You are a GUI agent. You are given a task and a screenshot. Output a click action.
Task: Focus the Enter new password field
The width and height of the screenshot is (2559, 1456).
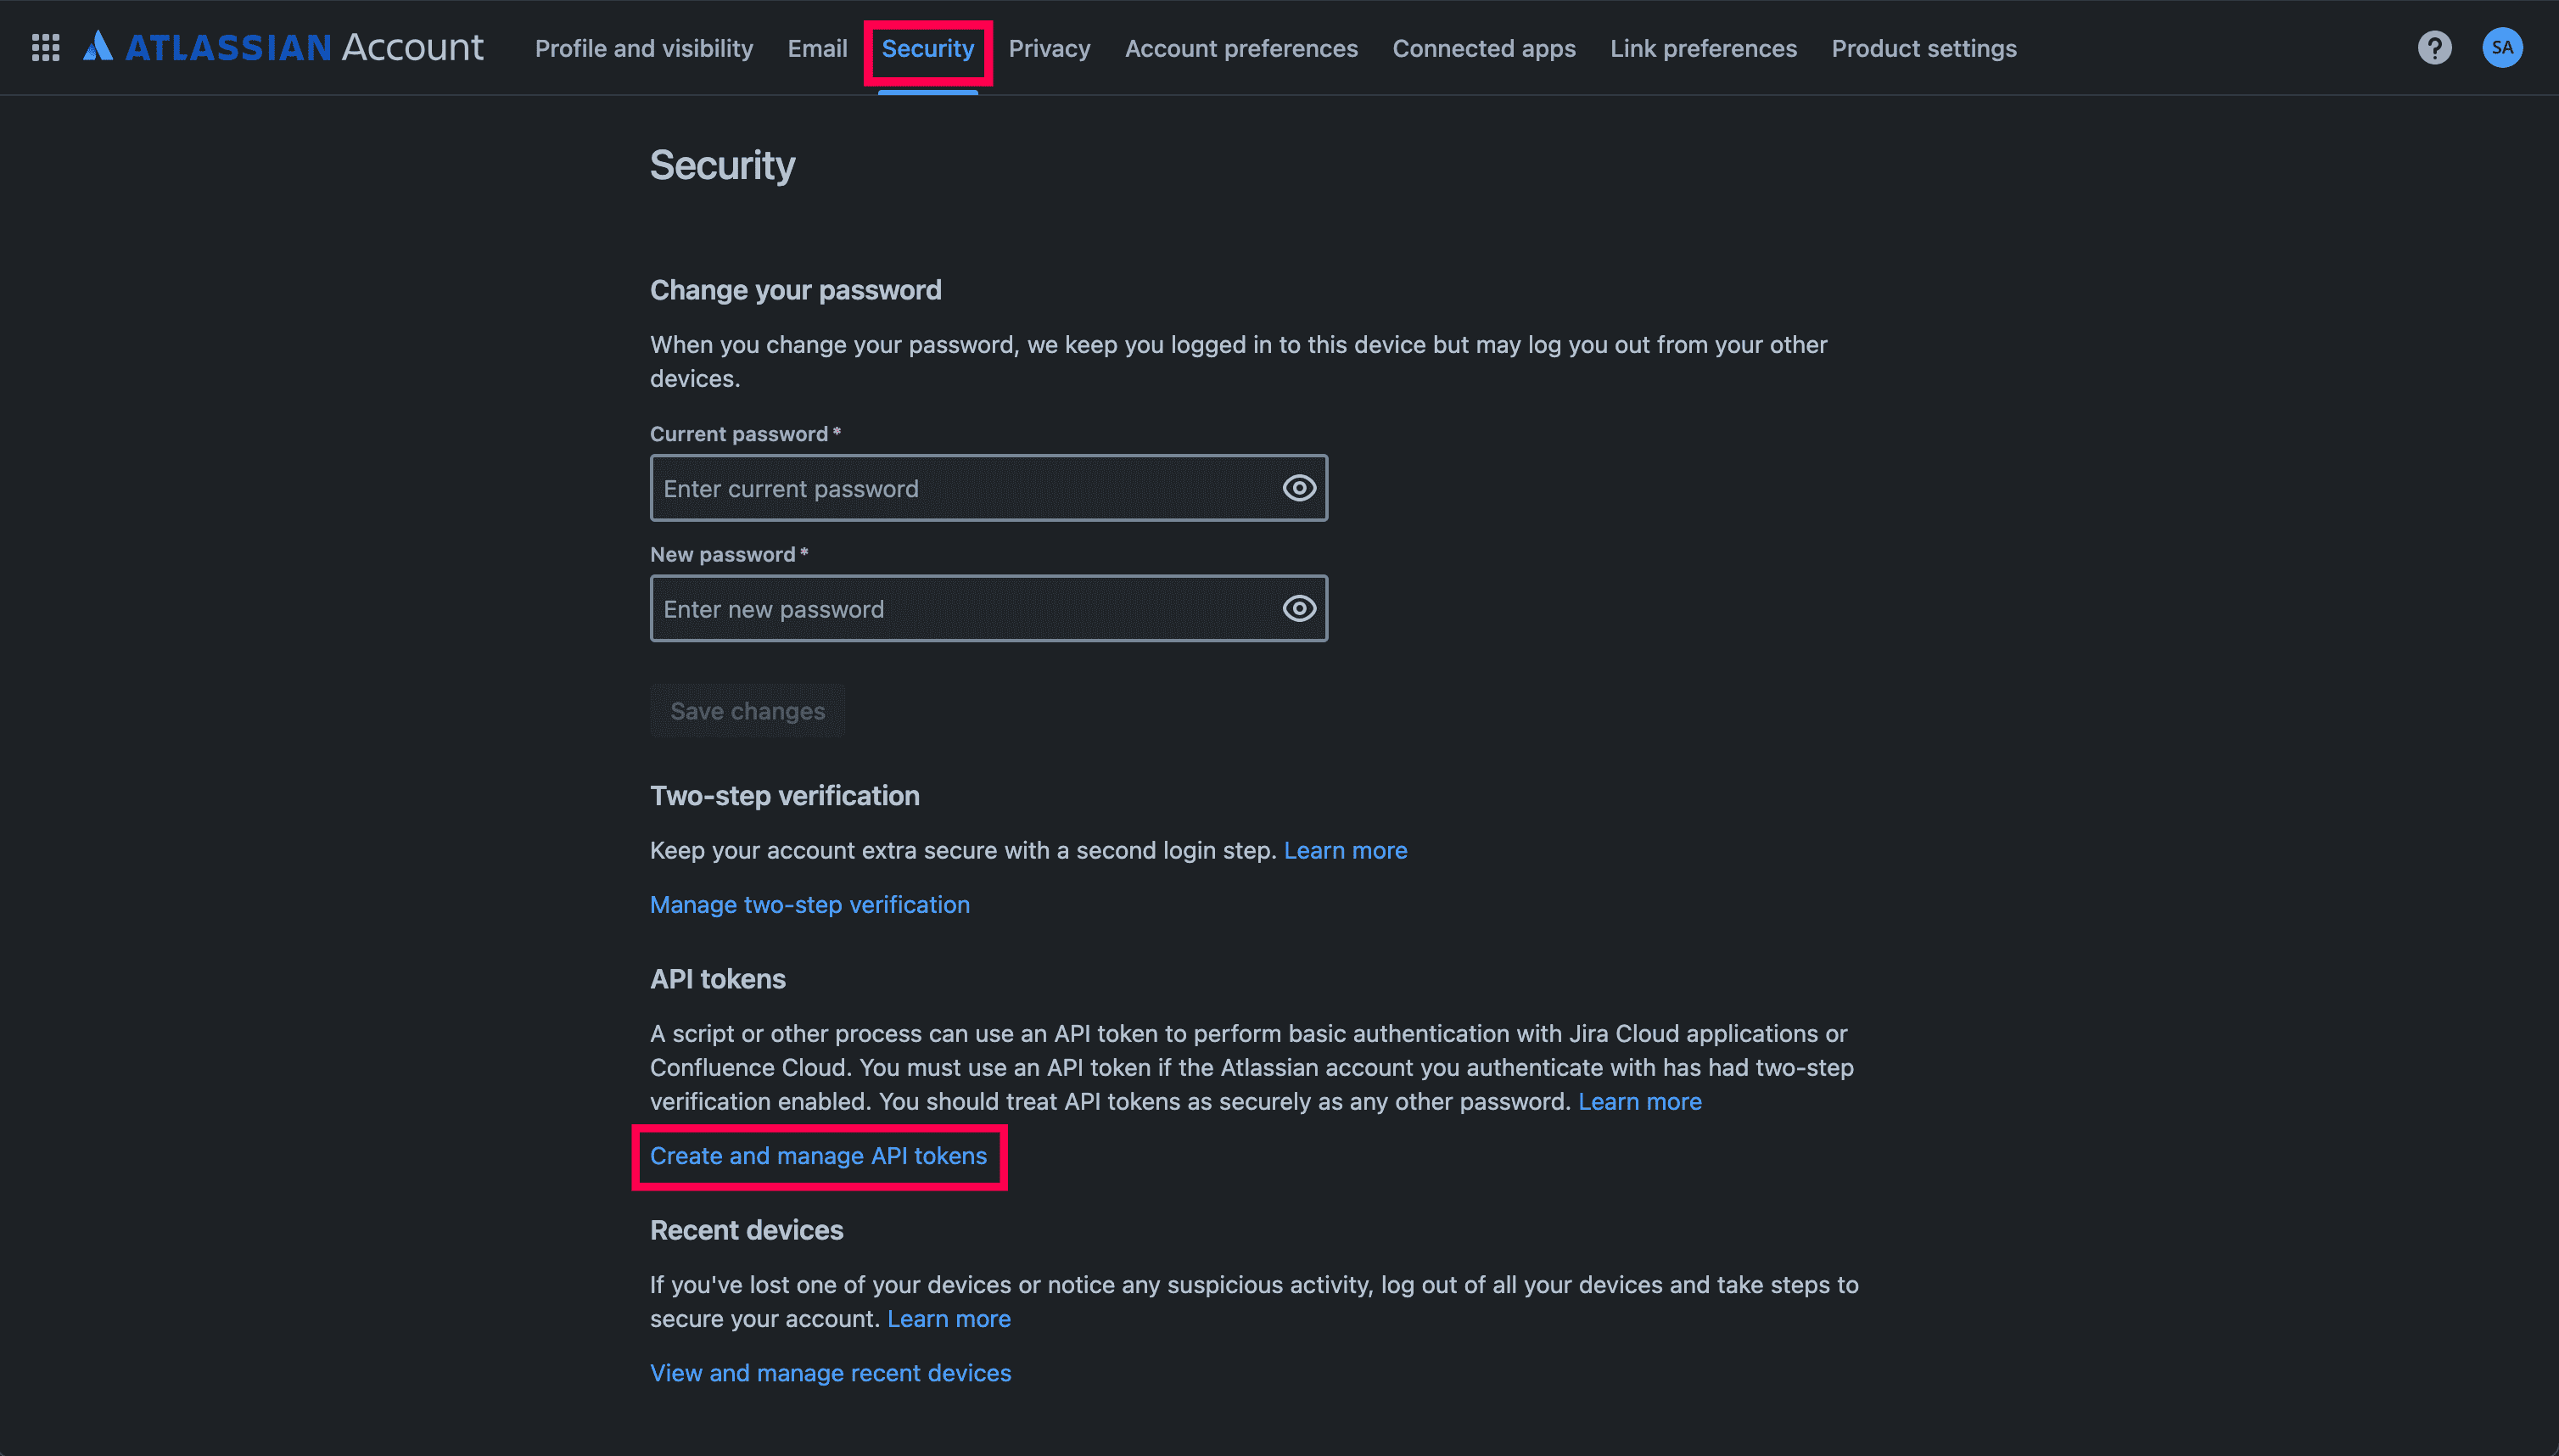pos(960,609)
